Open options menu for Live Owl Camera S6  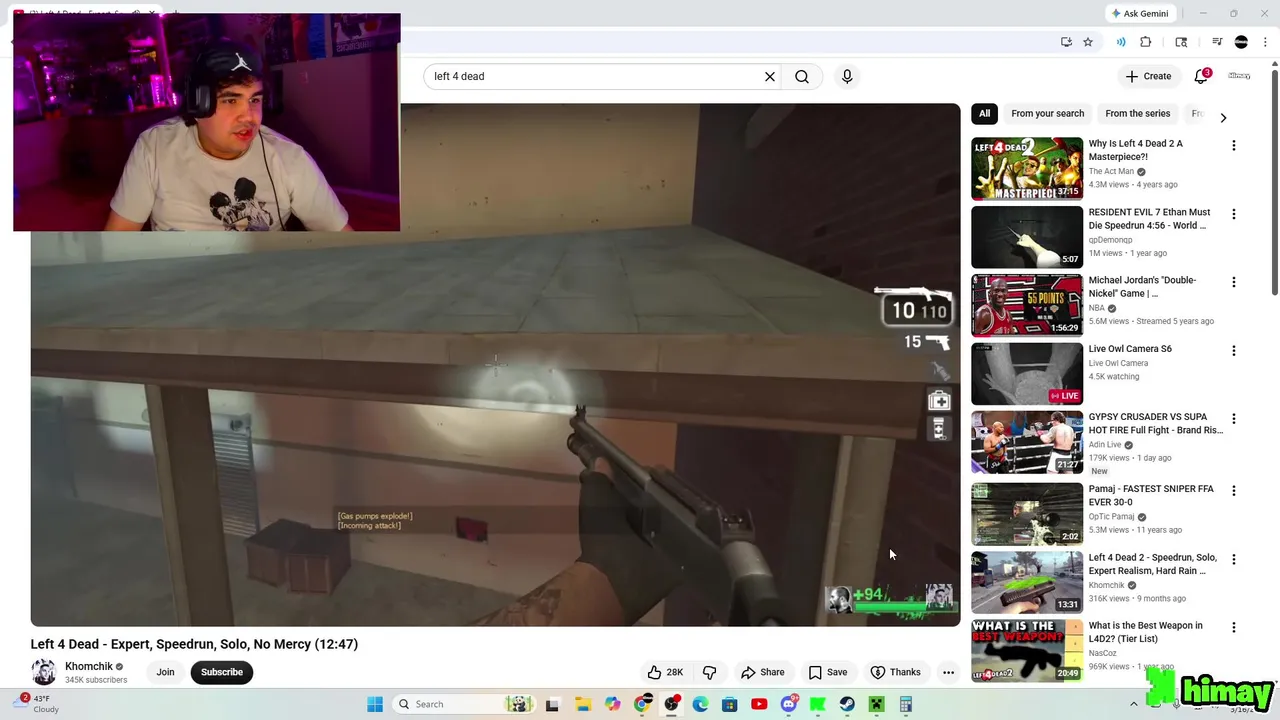coord(1233,351)
